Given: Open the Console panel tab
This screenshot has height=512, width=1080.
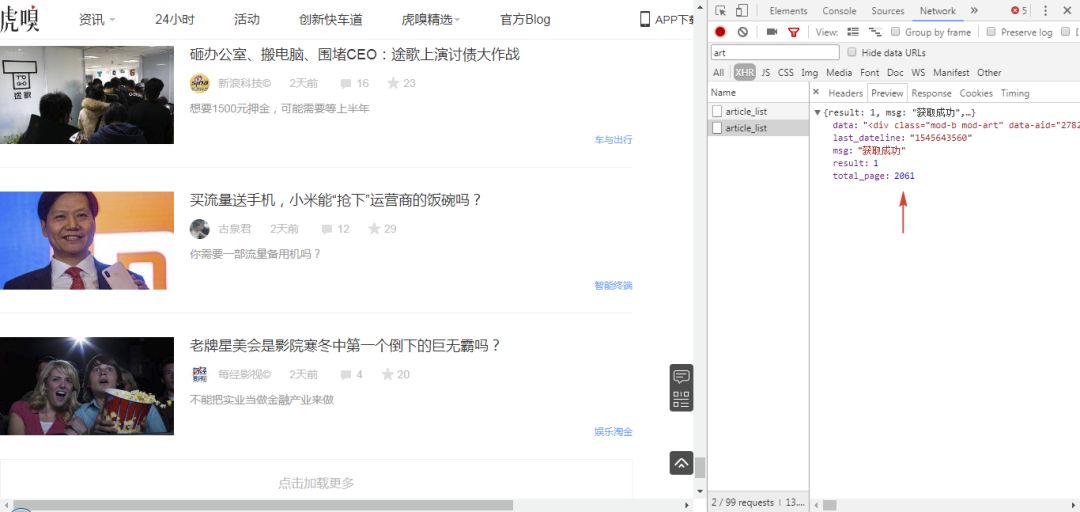Looking at the screenshot, I should pyautogui.click(x=839, y=11).
